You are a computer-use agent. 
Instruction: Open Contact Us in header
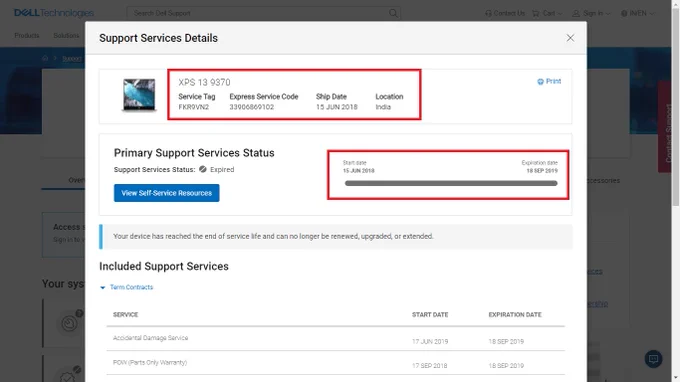[505, 13]
